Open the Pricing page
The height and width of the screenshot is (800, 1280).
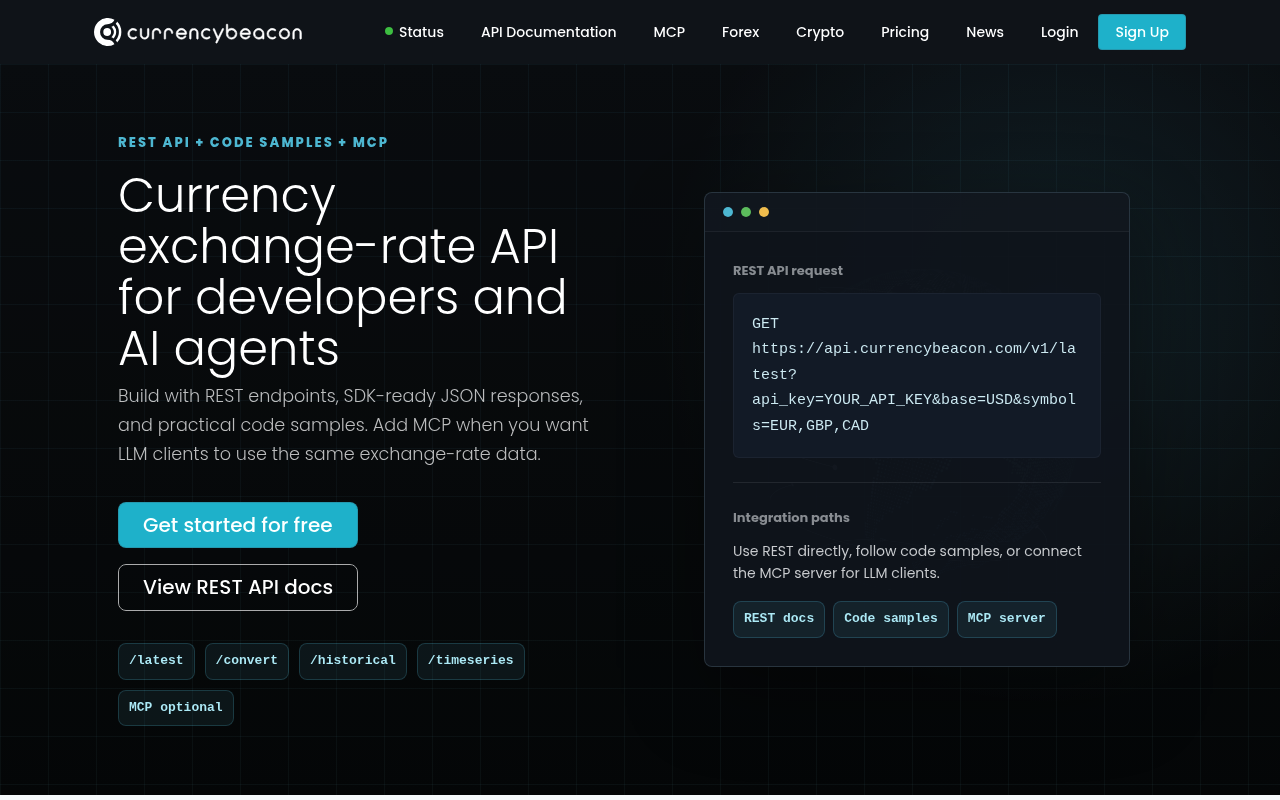(905, 32)
